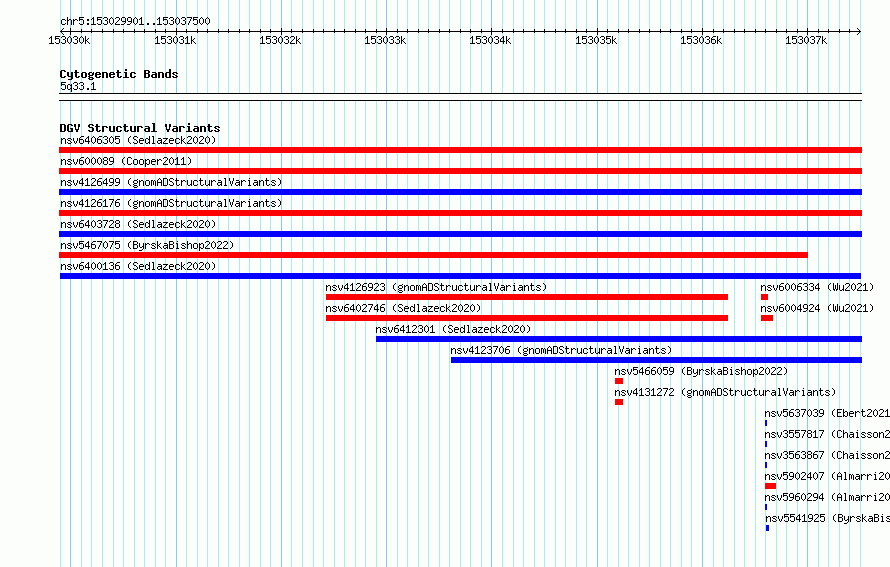Screen dimensions: 890x567
Task: Click the chr5:153029901..153037500 region label
Action: (x=135, y=21)
